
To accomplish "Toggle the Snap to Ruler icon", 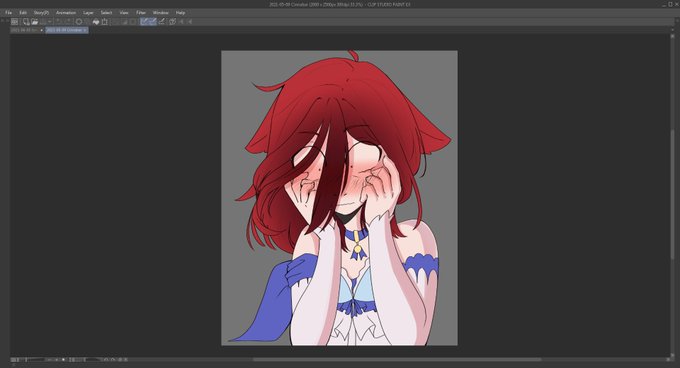I will click(x=144, y=22).
